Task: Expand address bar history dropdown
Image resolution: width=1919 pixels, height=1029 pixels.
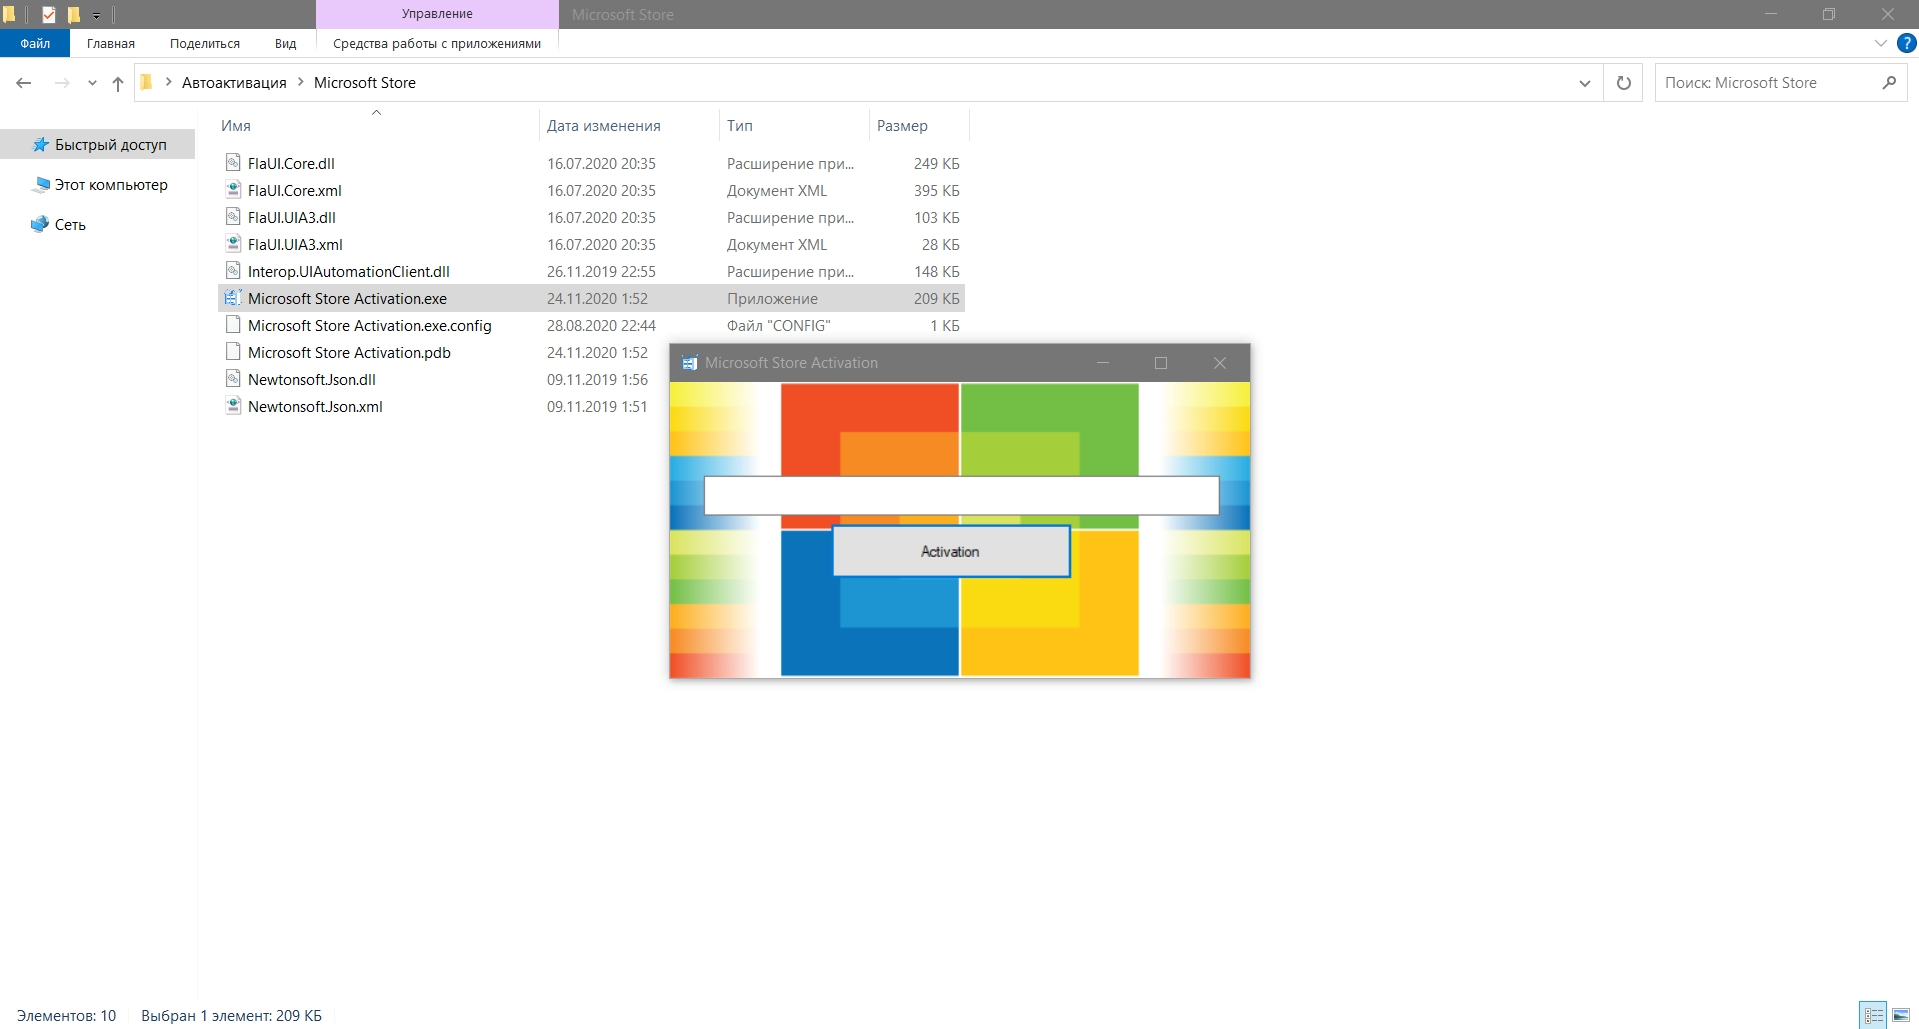Action: click(1585, 83)
